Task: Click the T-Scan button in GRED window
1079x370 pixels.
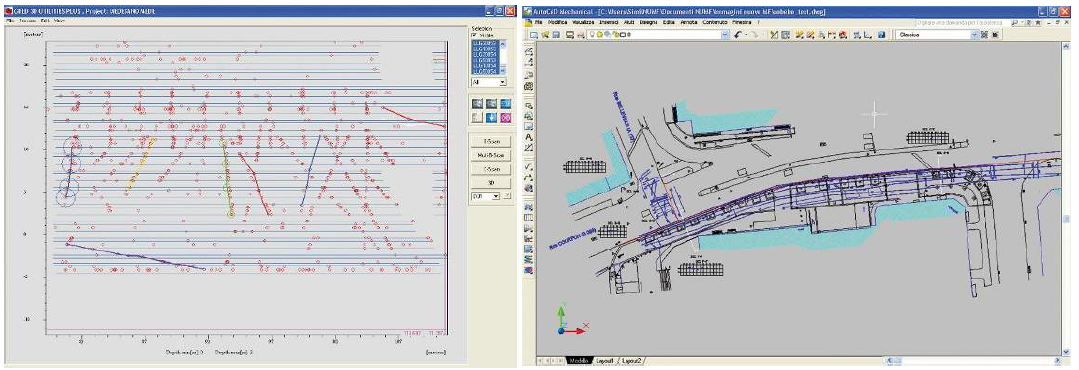Action: (491, 142)
